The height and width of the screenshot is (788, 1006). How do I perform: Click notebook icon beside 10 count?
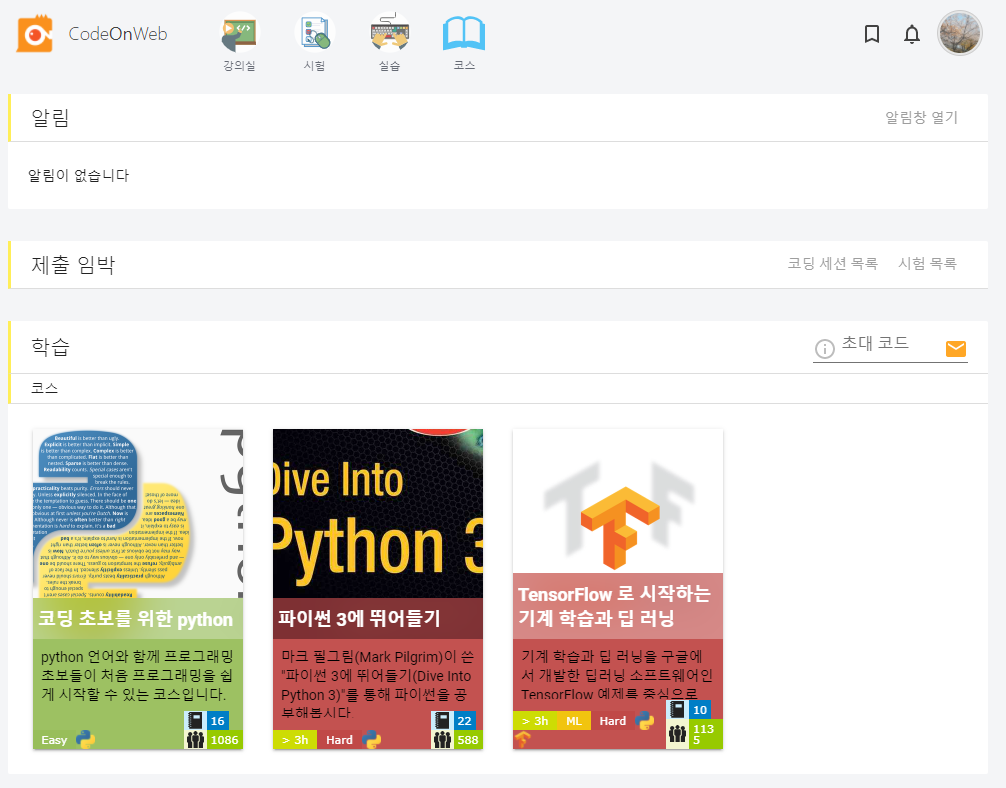click(678, 710)
